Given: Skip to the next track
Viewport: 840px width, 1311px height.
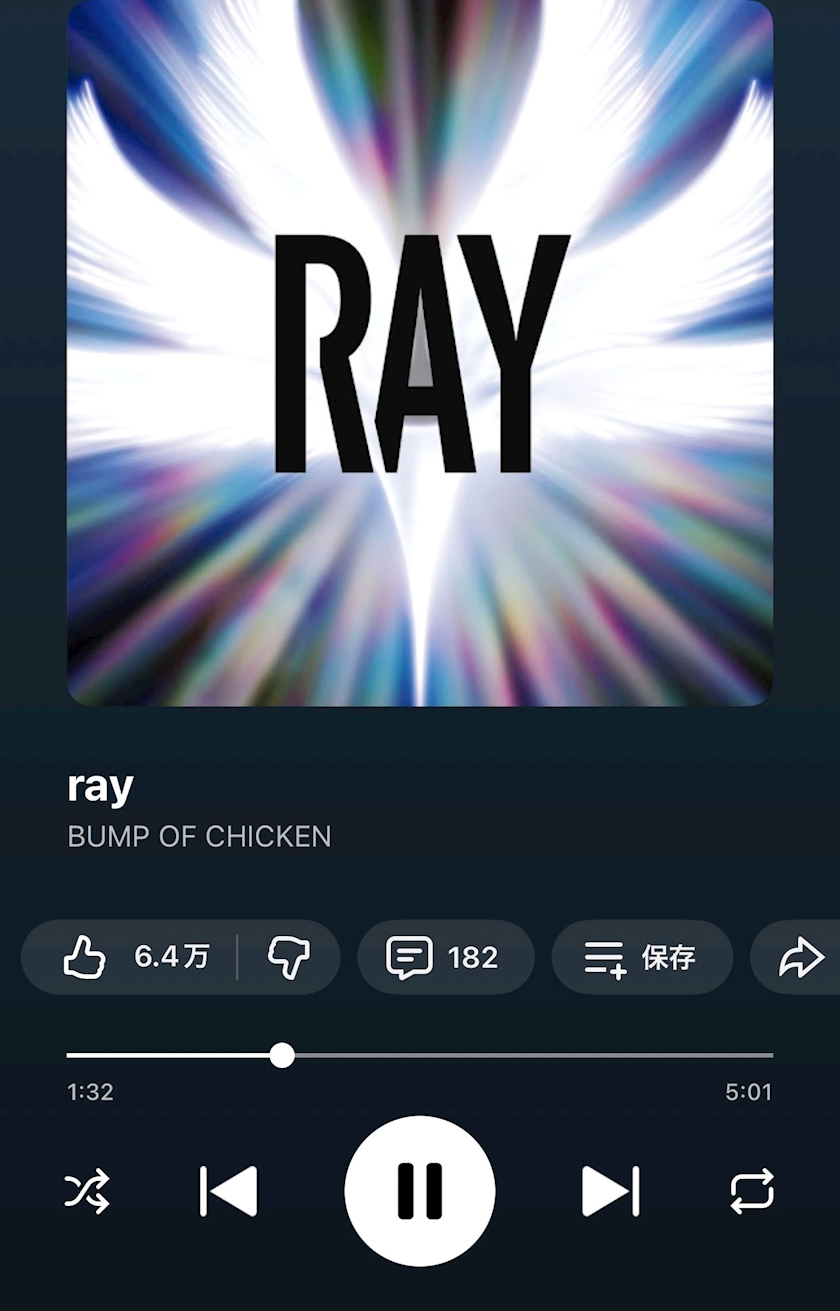Looking at the screenshot, I should click(x=610, y=1191).
